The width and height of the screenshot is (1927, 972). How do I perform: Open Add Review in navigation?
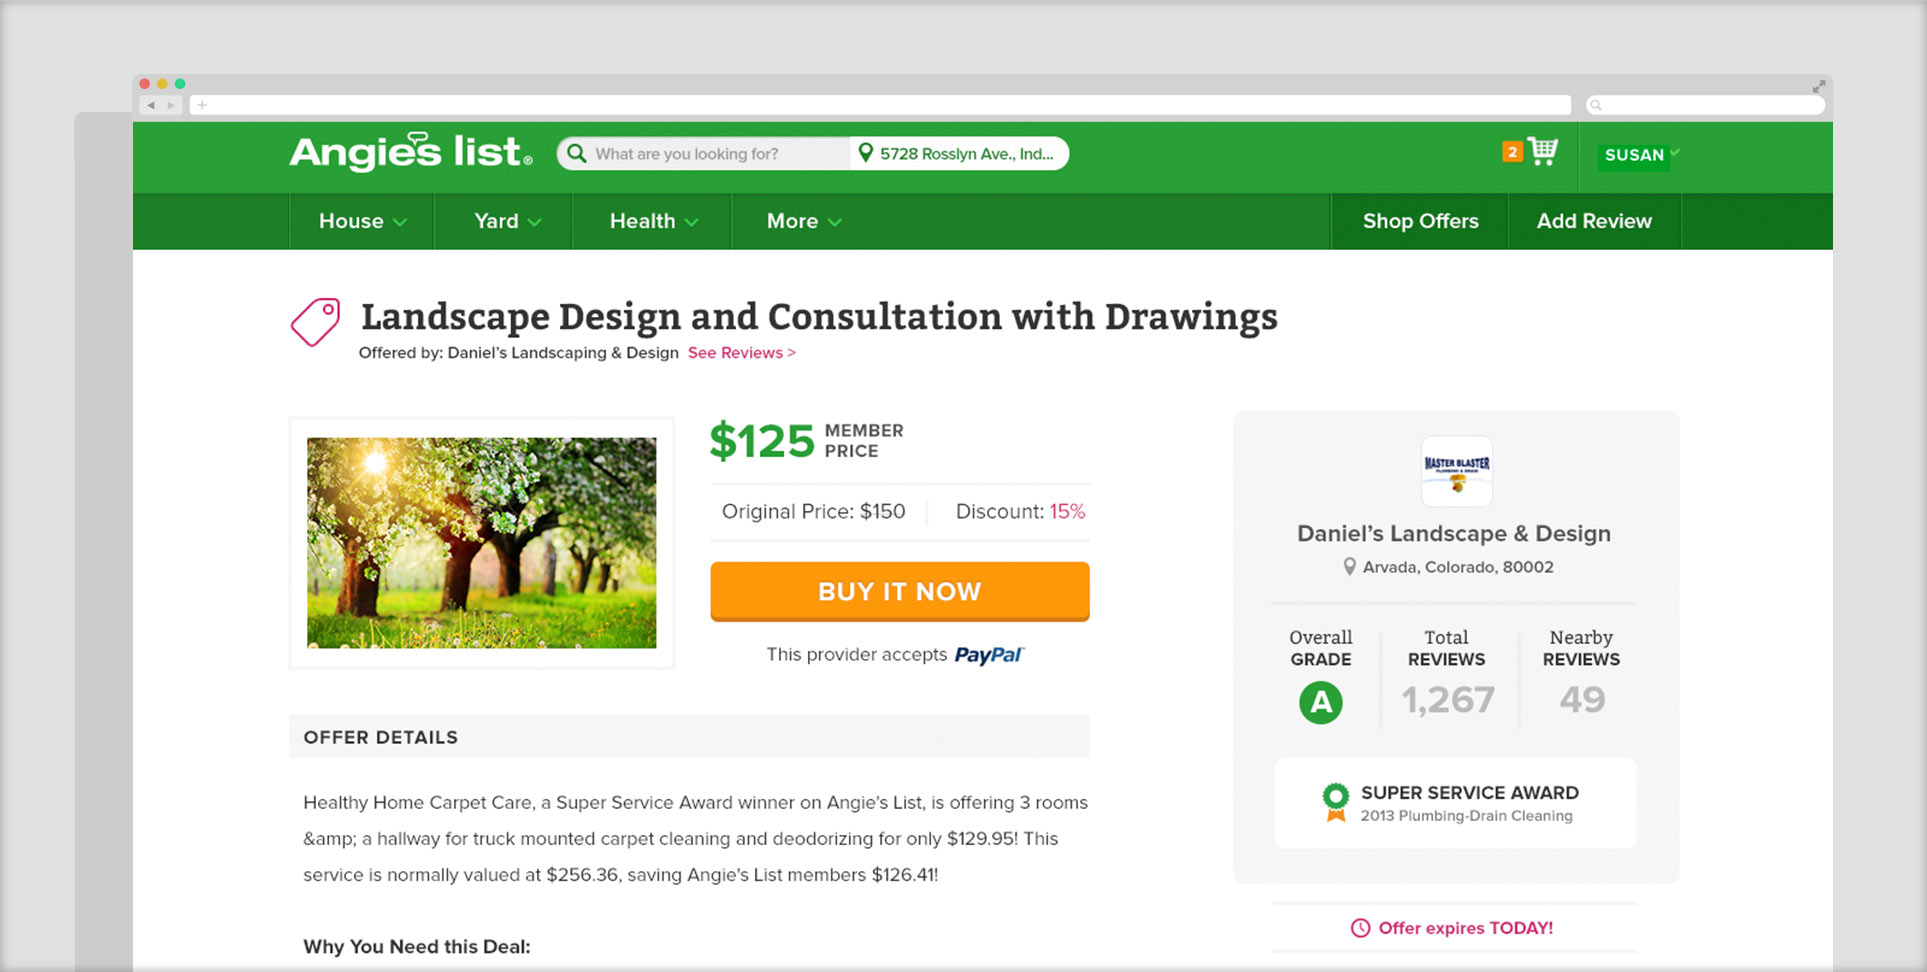tap(1594, 221)
